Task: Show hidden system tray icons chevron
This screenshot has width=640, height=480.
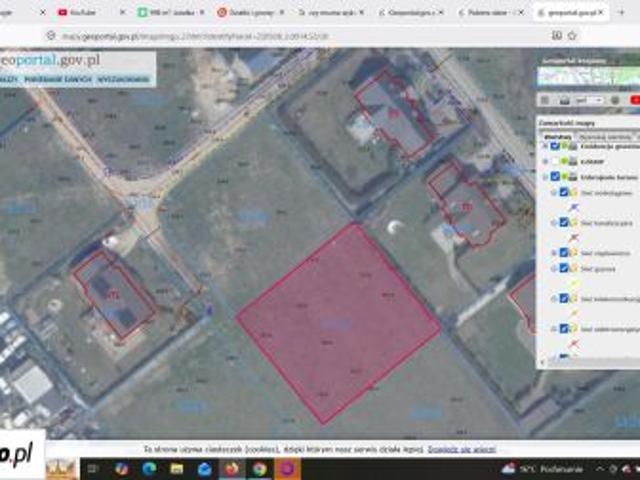Action: point(600,469)
